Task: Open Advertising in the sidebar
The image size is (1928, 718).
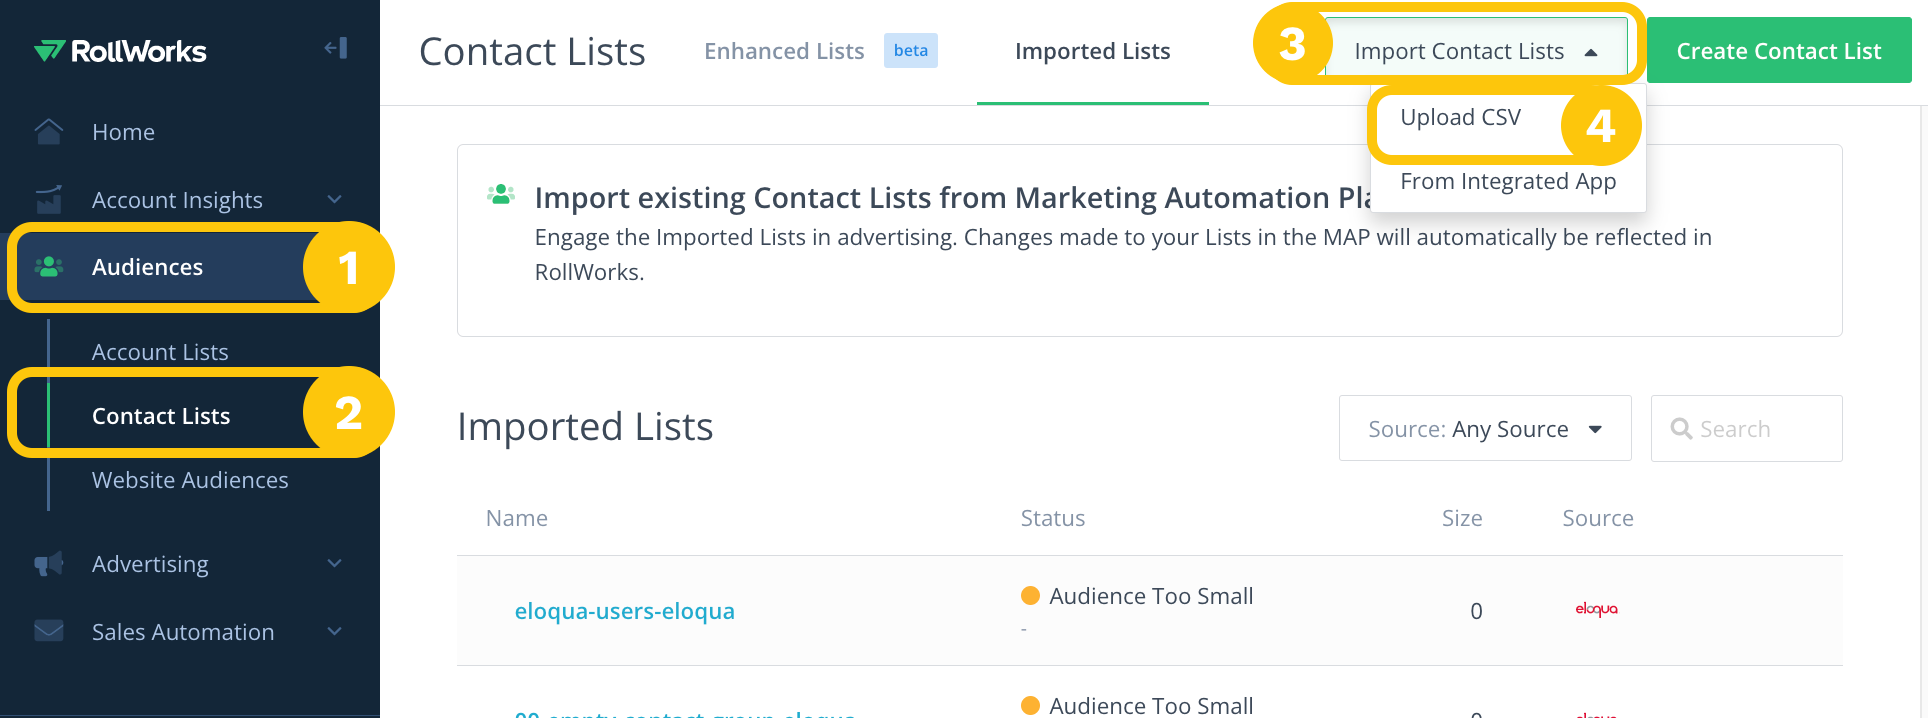Action: click(150, 564)
